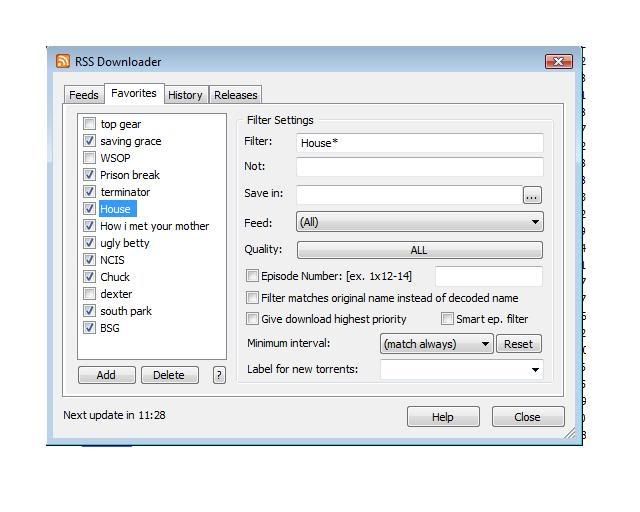Click the question mark help button

[219, 375]
